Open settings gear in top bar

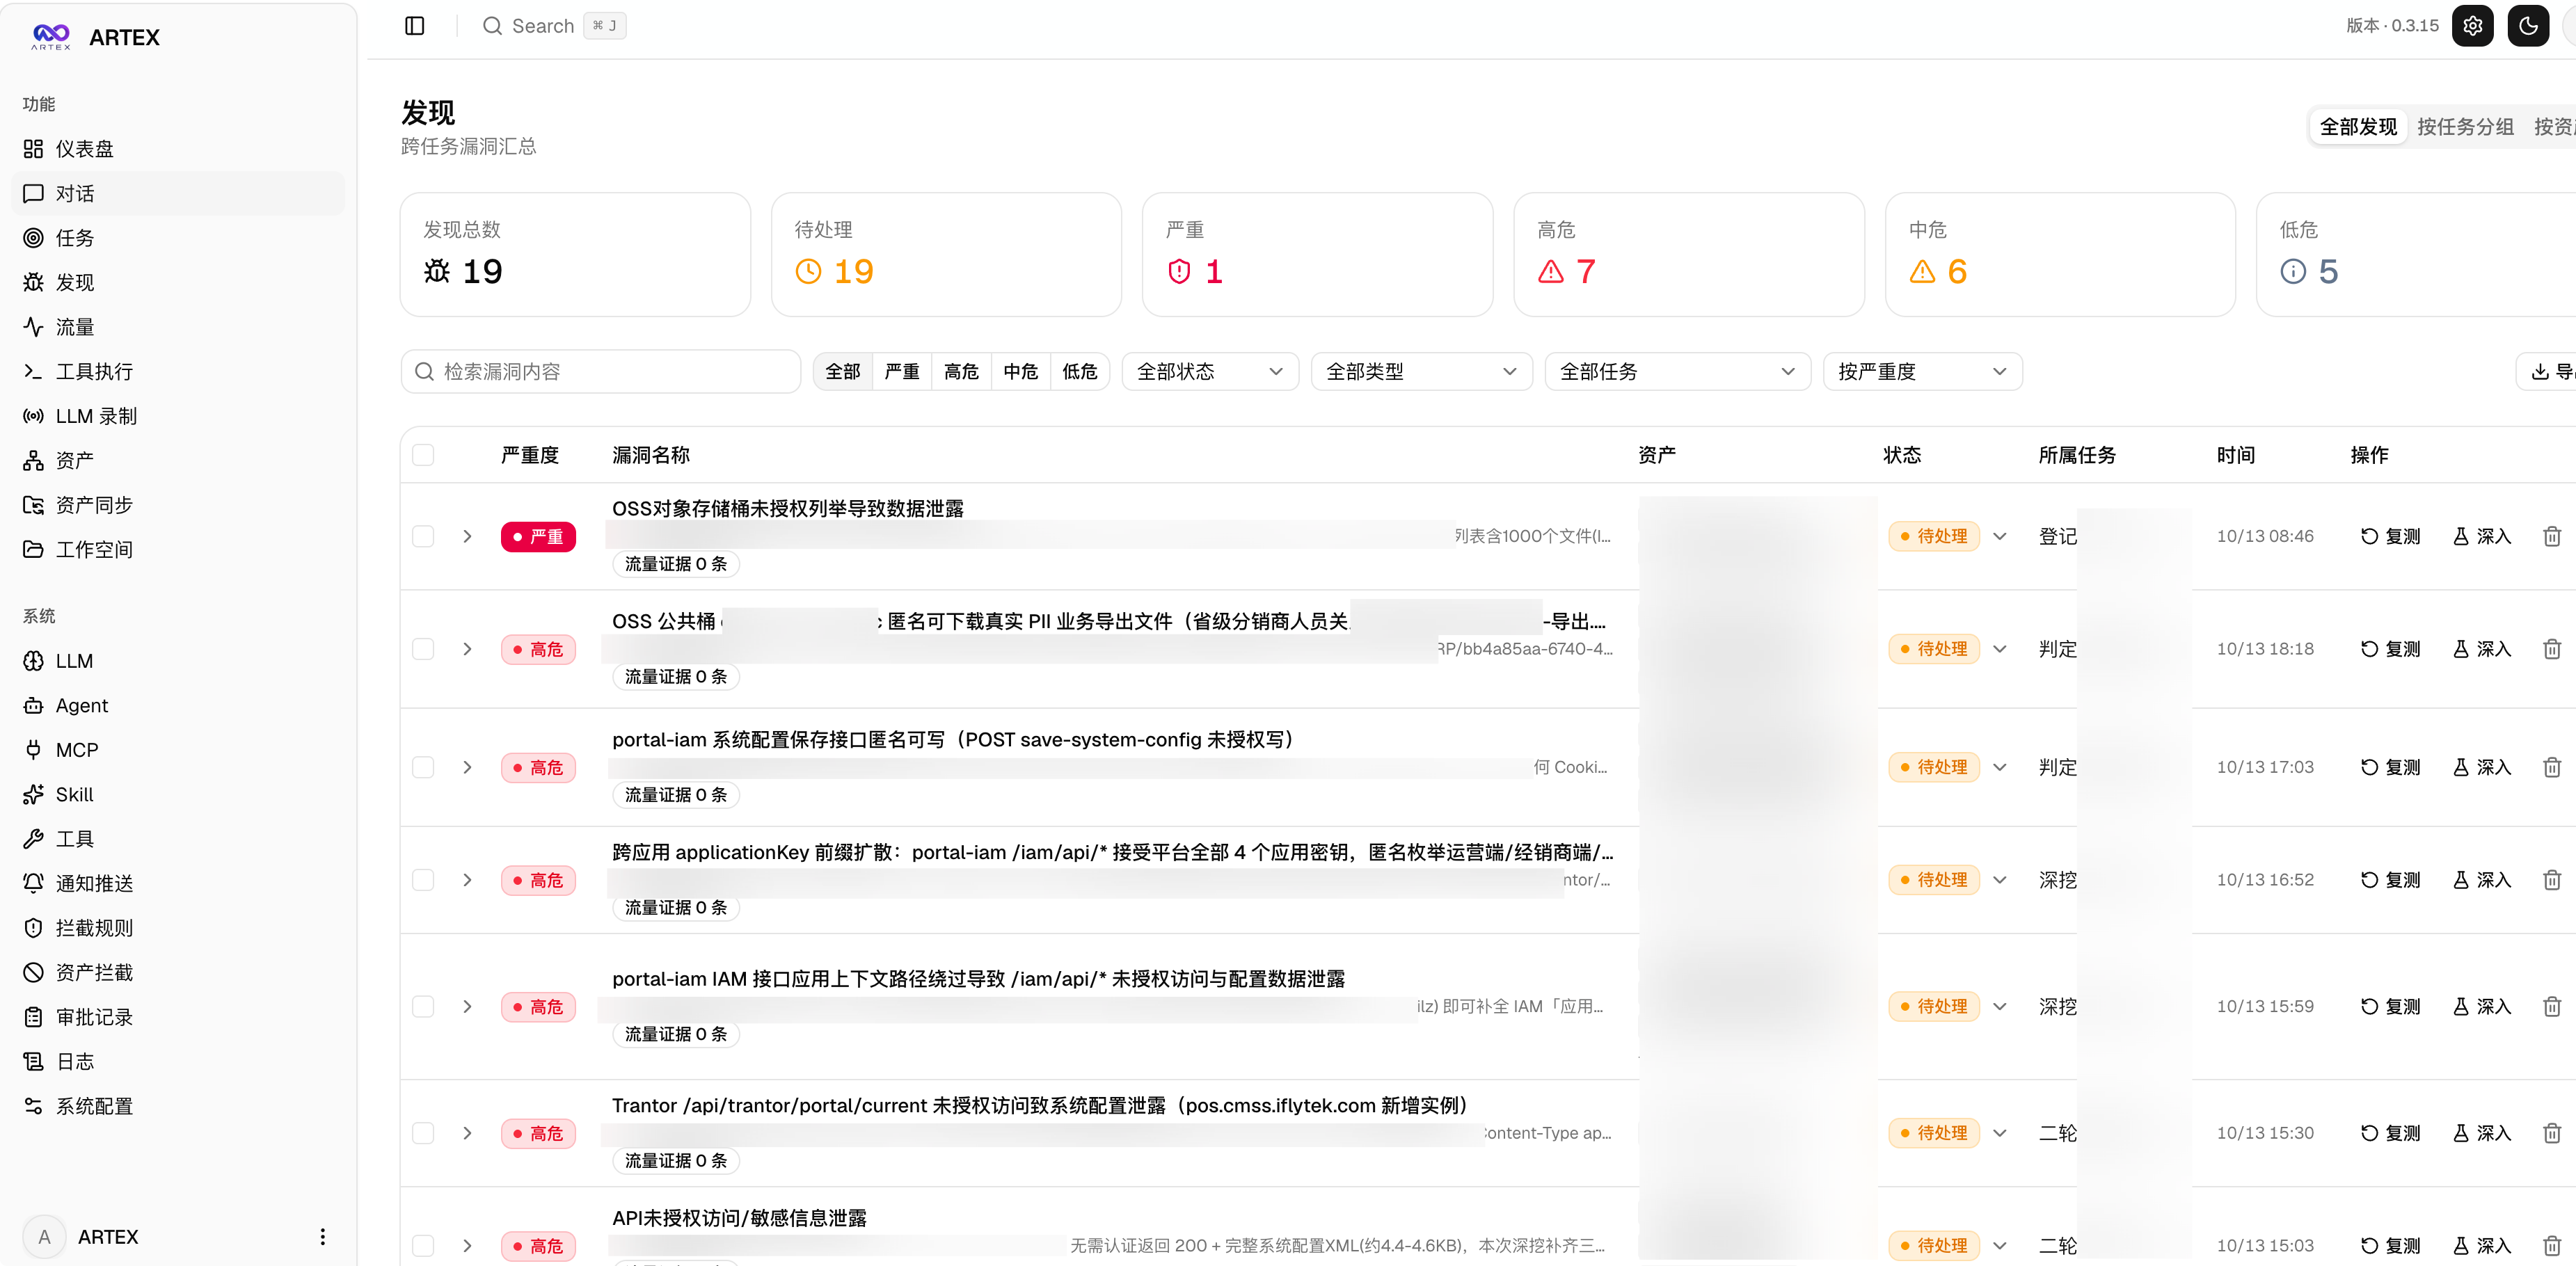pyautogui.click(x=2472, y=26)
